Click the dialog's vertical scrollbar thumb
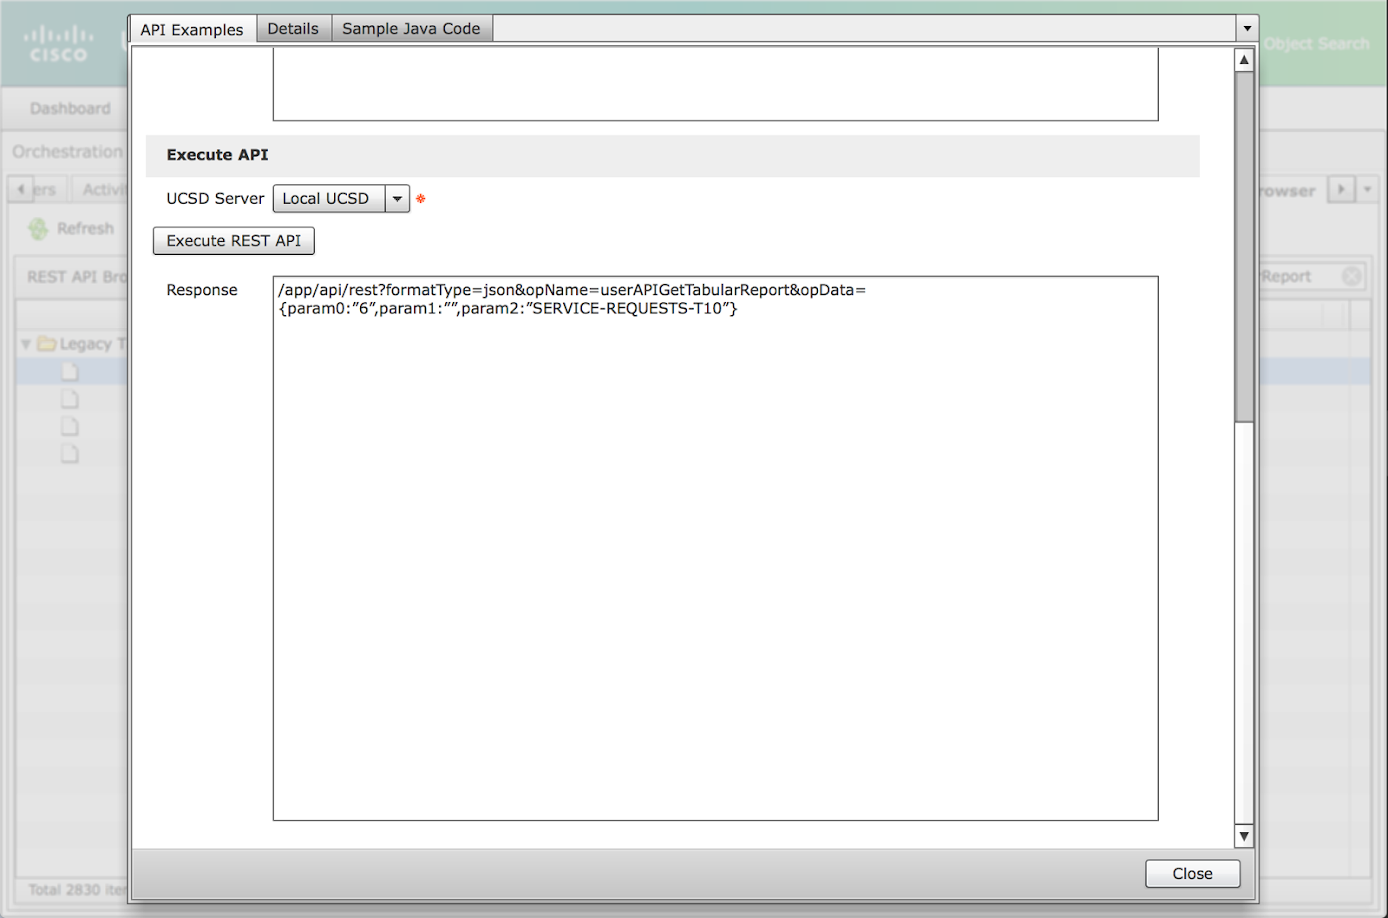This screenshot has width=1388, height=918. coord(1244,245)
